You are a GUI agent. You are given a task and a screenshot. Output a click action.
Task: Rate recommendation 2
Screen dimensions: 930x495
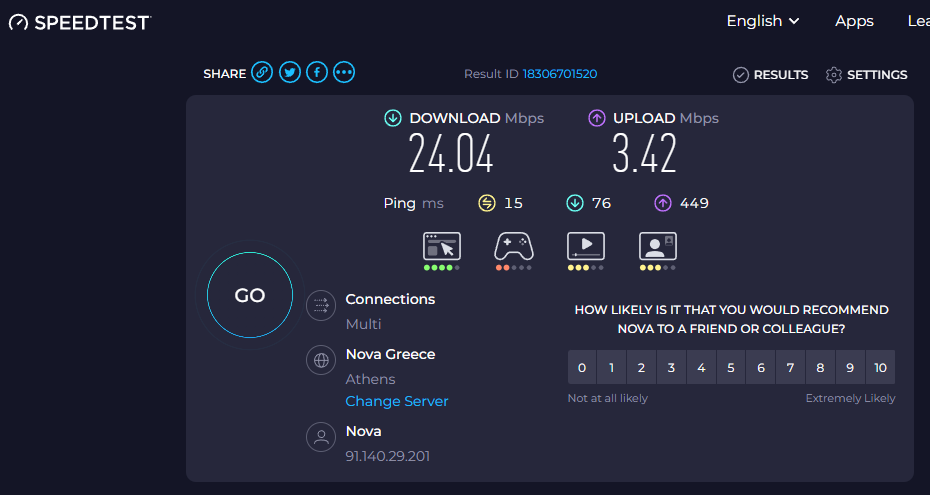pyautogui.click(x=641, y=368)
